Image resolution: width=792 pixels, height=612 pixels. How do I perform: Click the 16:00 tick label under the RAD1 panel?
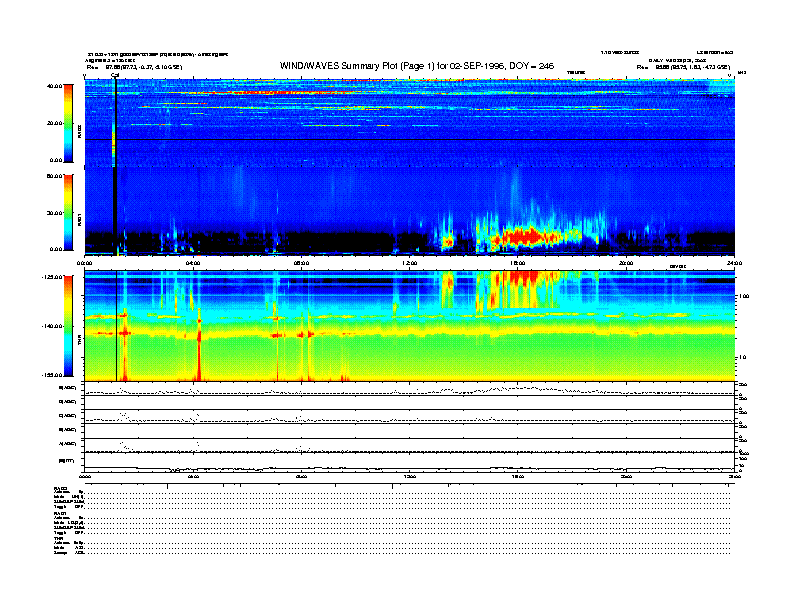[x=518, y=263]
